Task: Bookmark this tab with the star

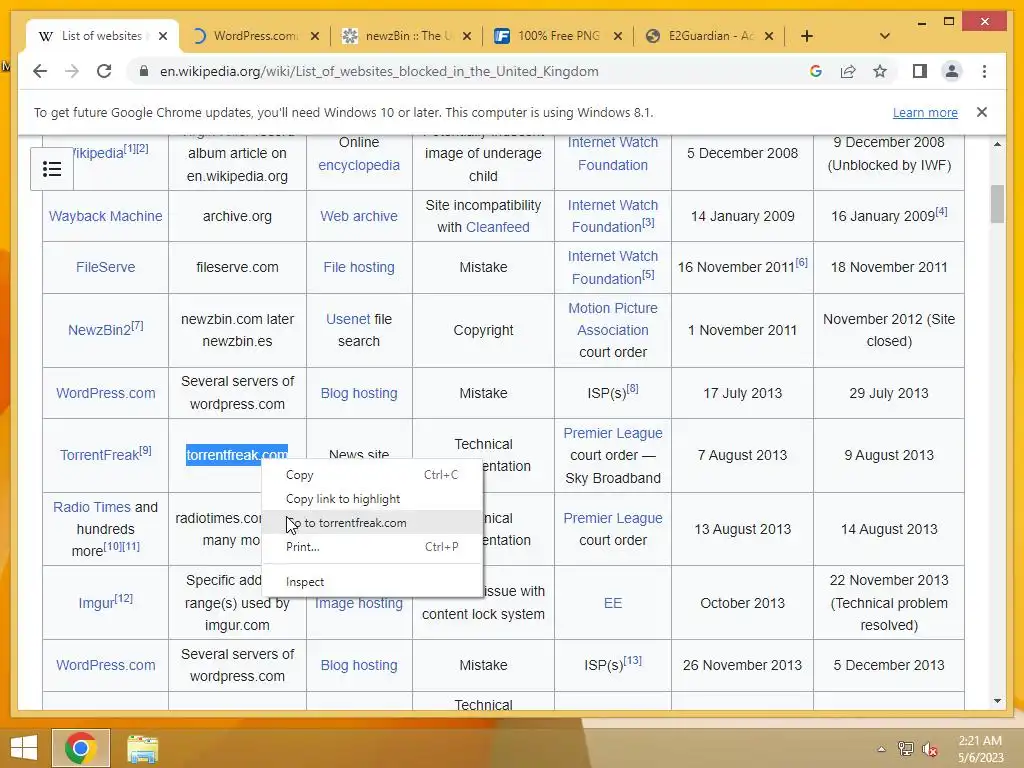Action: [880, 71]
